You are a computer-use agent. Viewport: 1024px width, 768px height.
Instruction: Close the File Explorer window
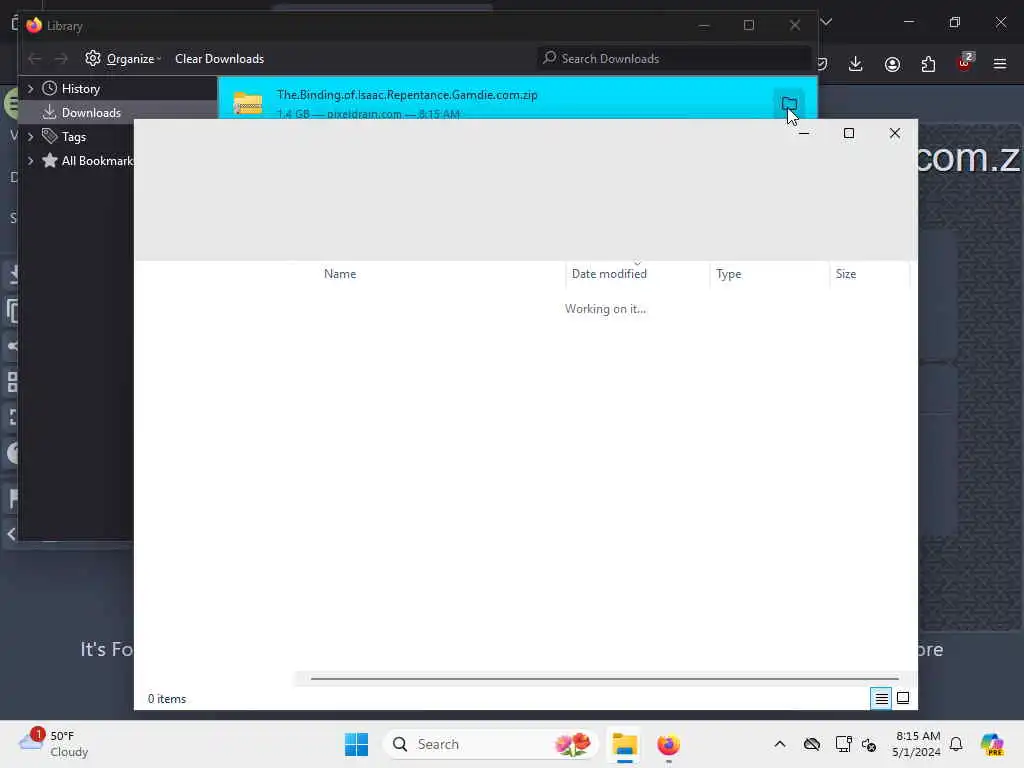[895, 133]
